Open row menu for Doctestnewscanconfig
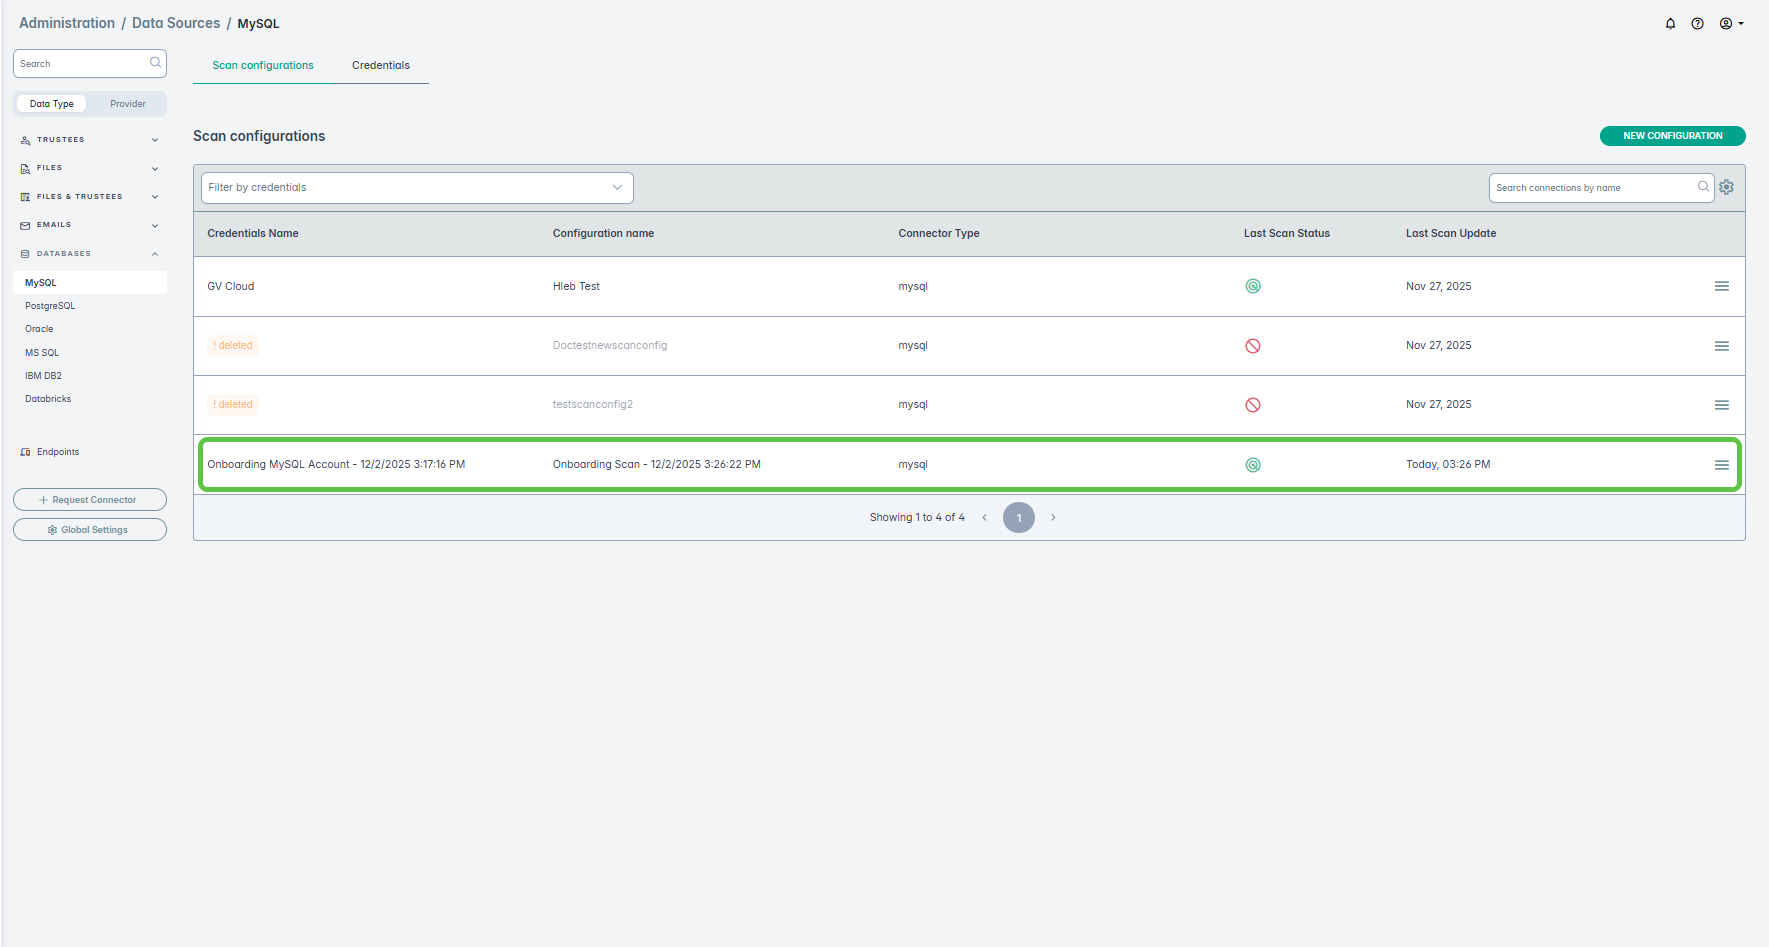Screen dimensions: 1769x947 [1721, 346]
